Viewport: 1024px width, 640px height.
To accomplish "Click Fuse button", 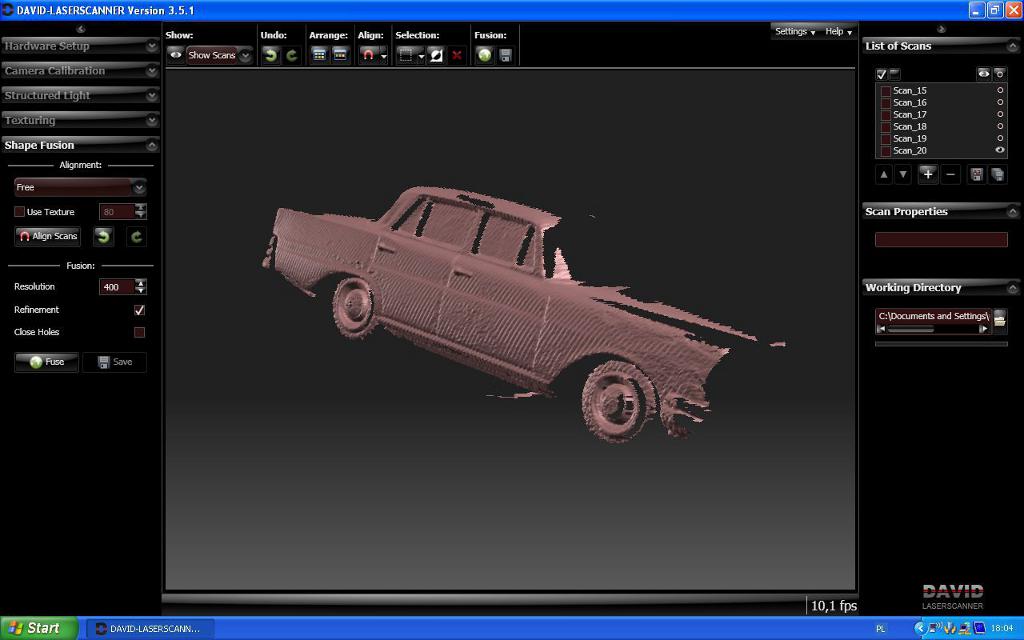I will [x=46, y=362].
